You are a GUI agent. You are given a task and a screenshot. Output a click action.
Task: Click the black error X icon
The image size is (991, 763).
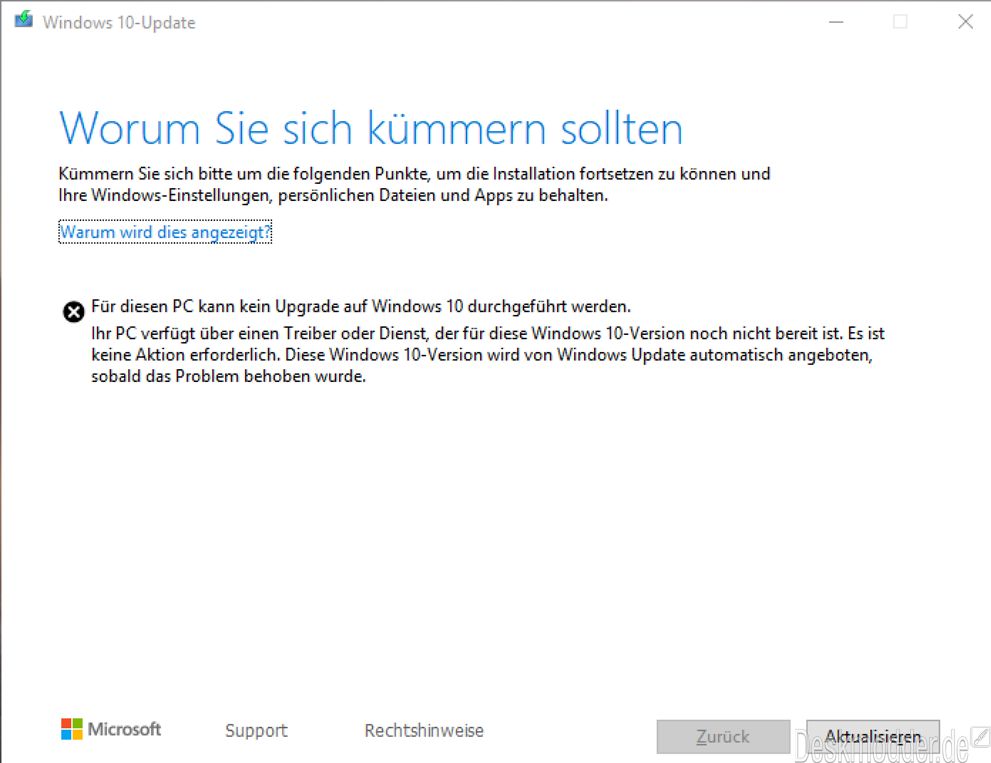(x=73, y=312)
